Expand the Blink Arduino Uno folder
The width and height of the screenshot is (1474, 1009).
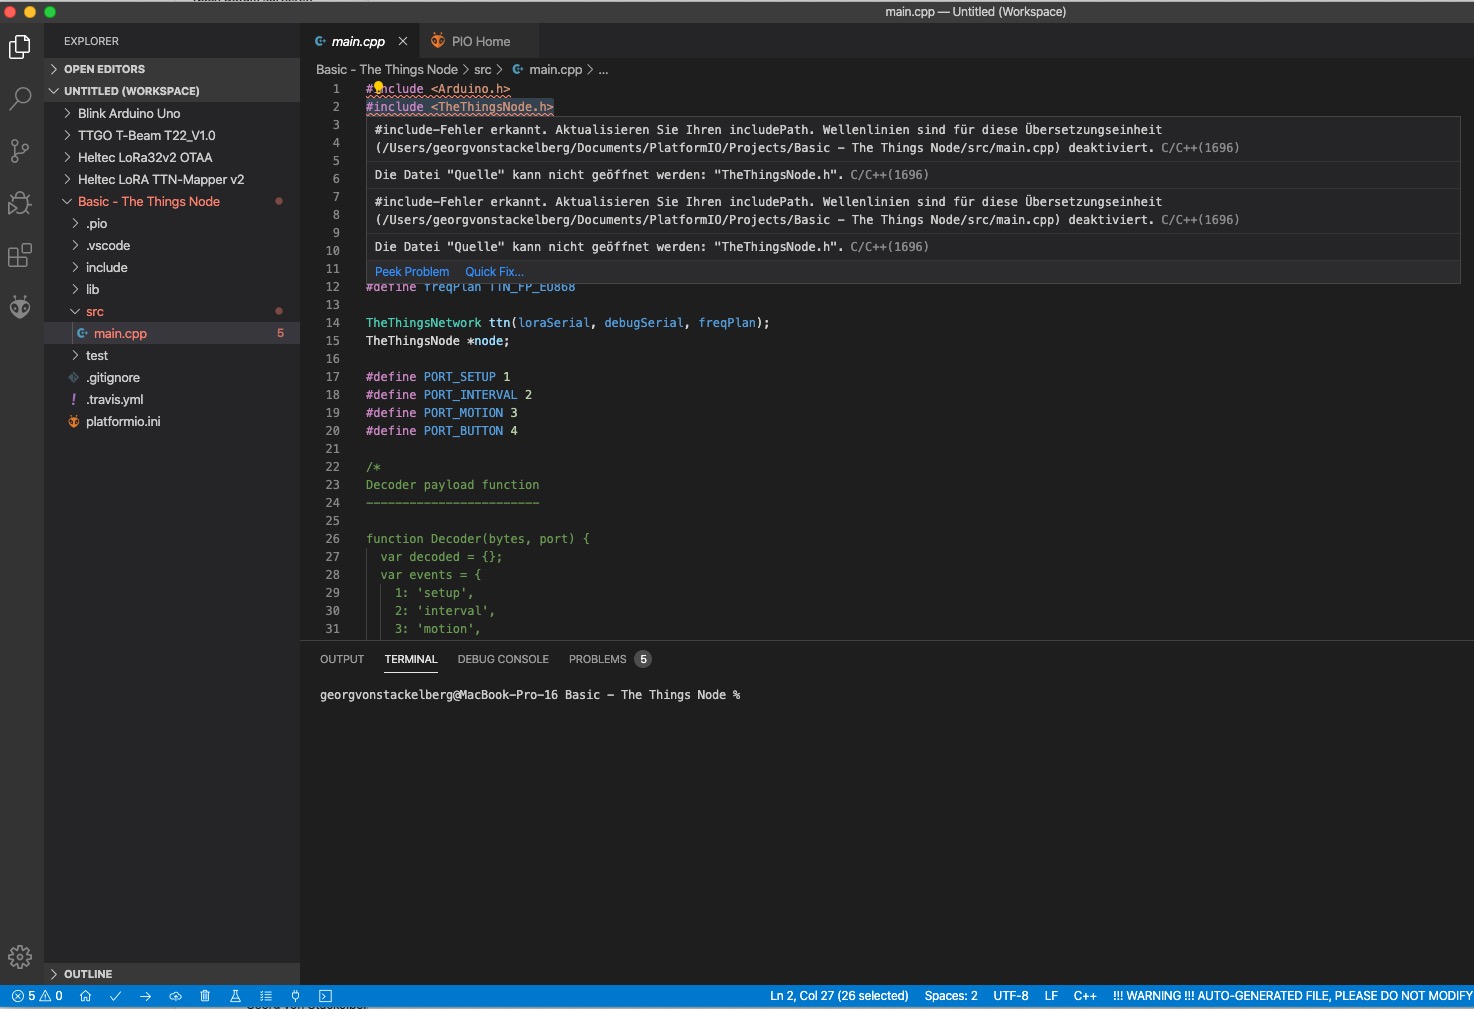point(129,113)
